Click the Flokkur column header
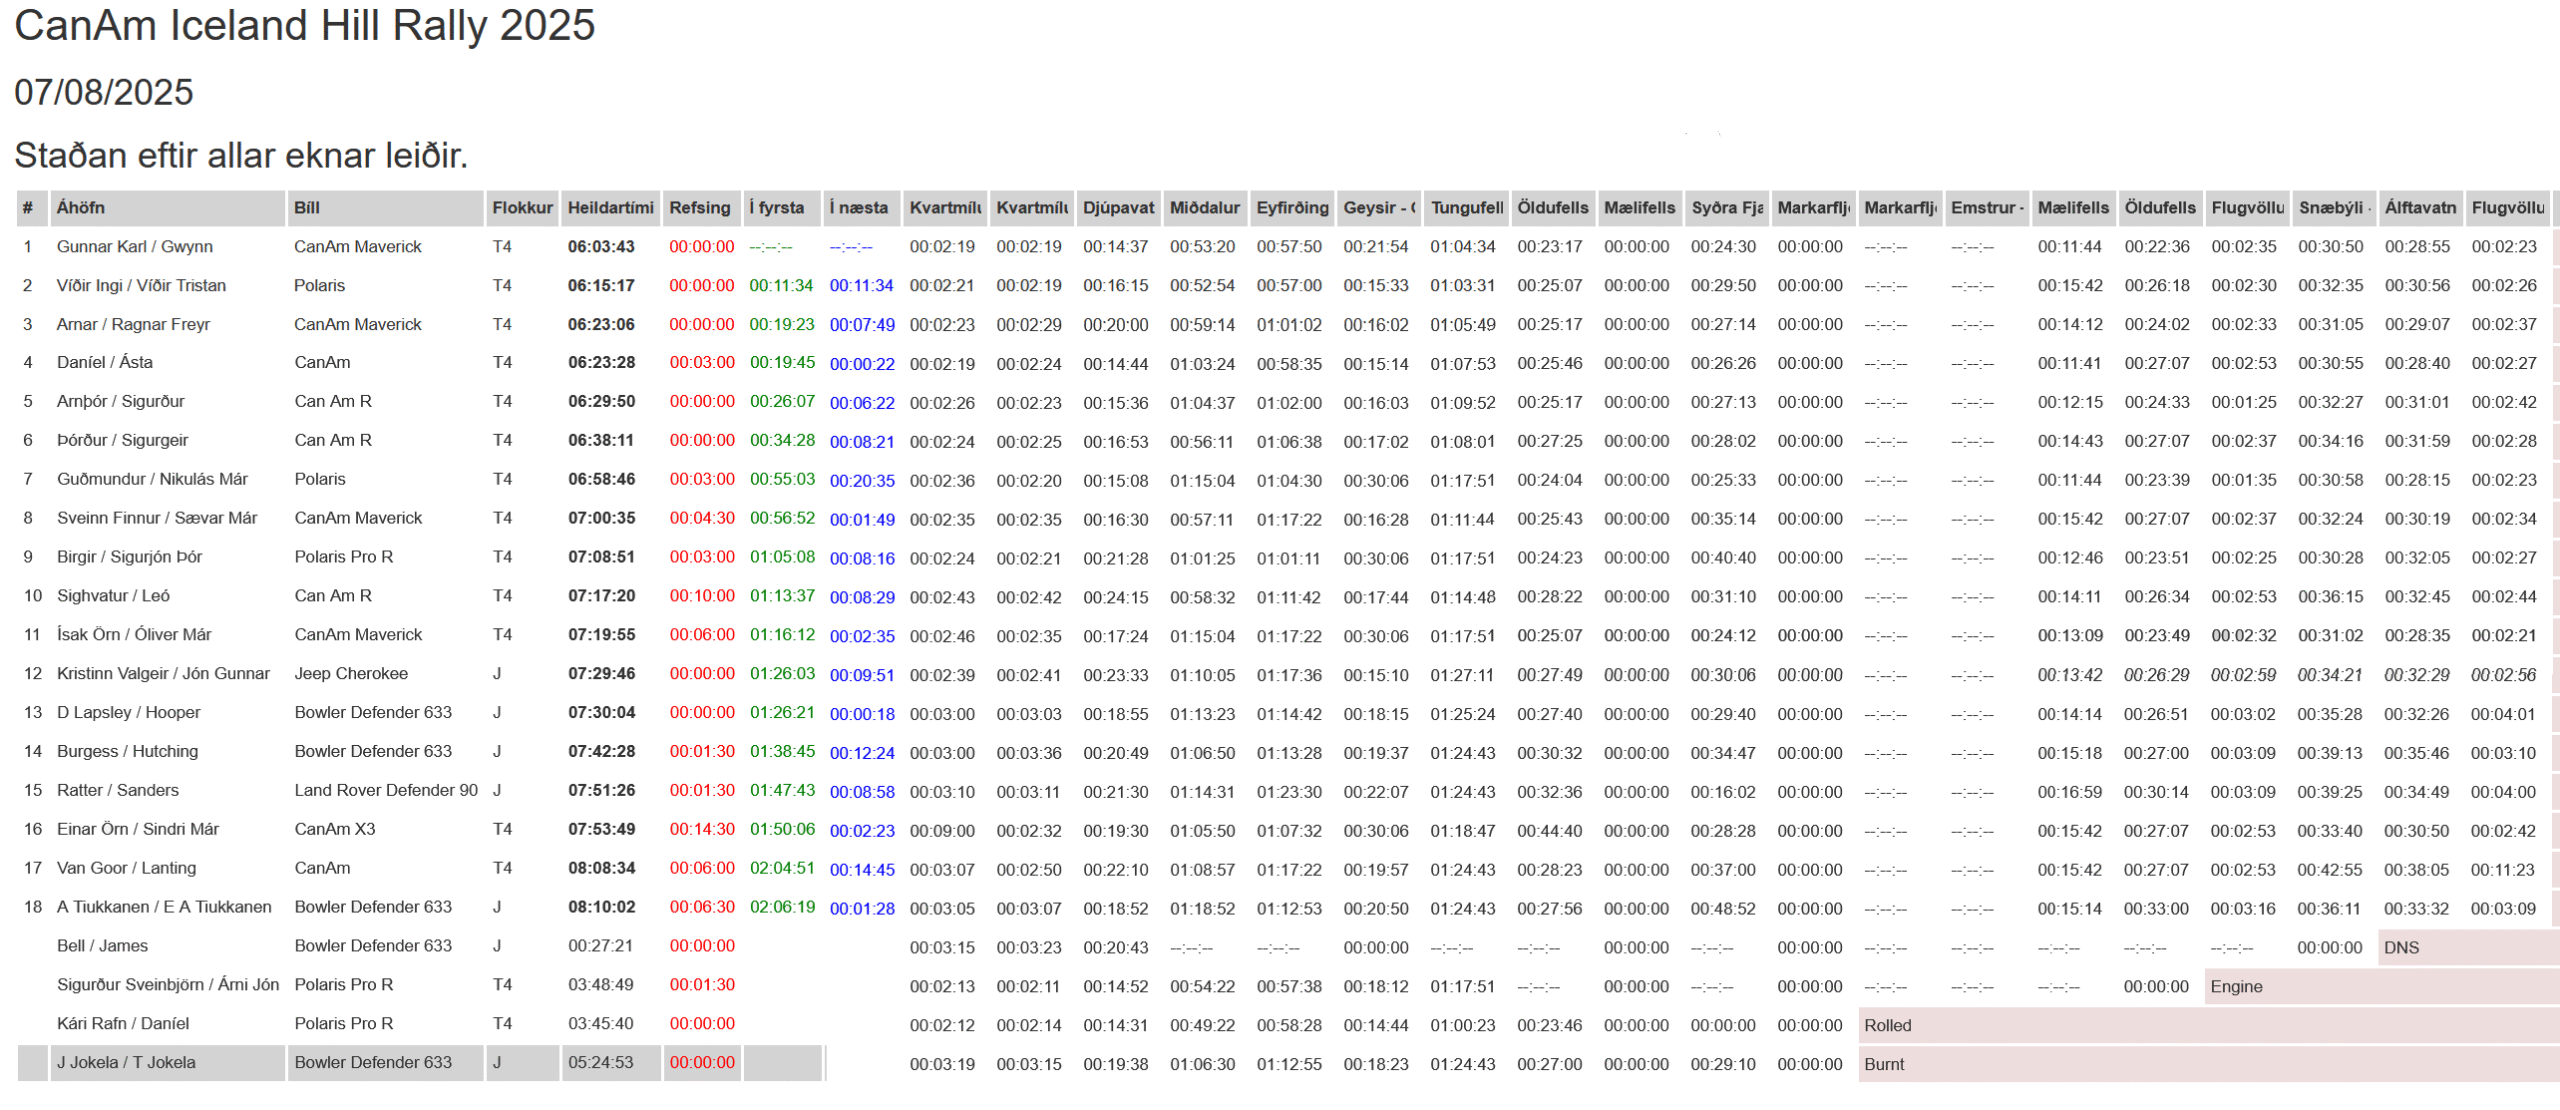Viewport: 2560px width, 1110px height. tap(522, 208)
